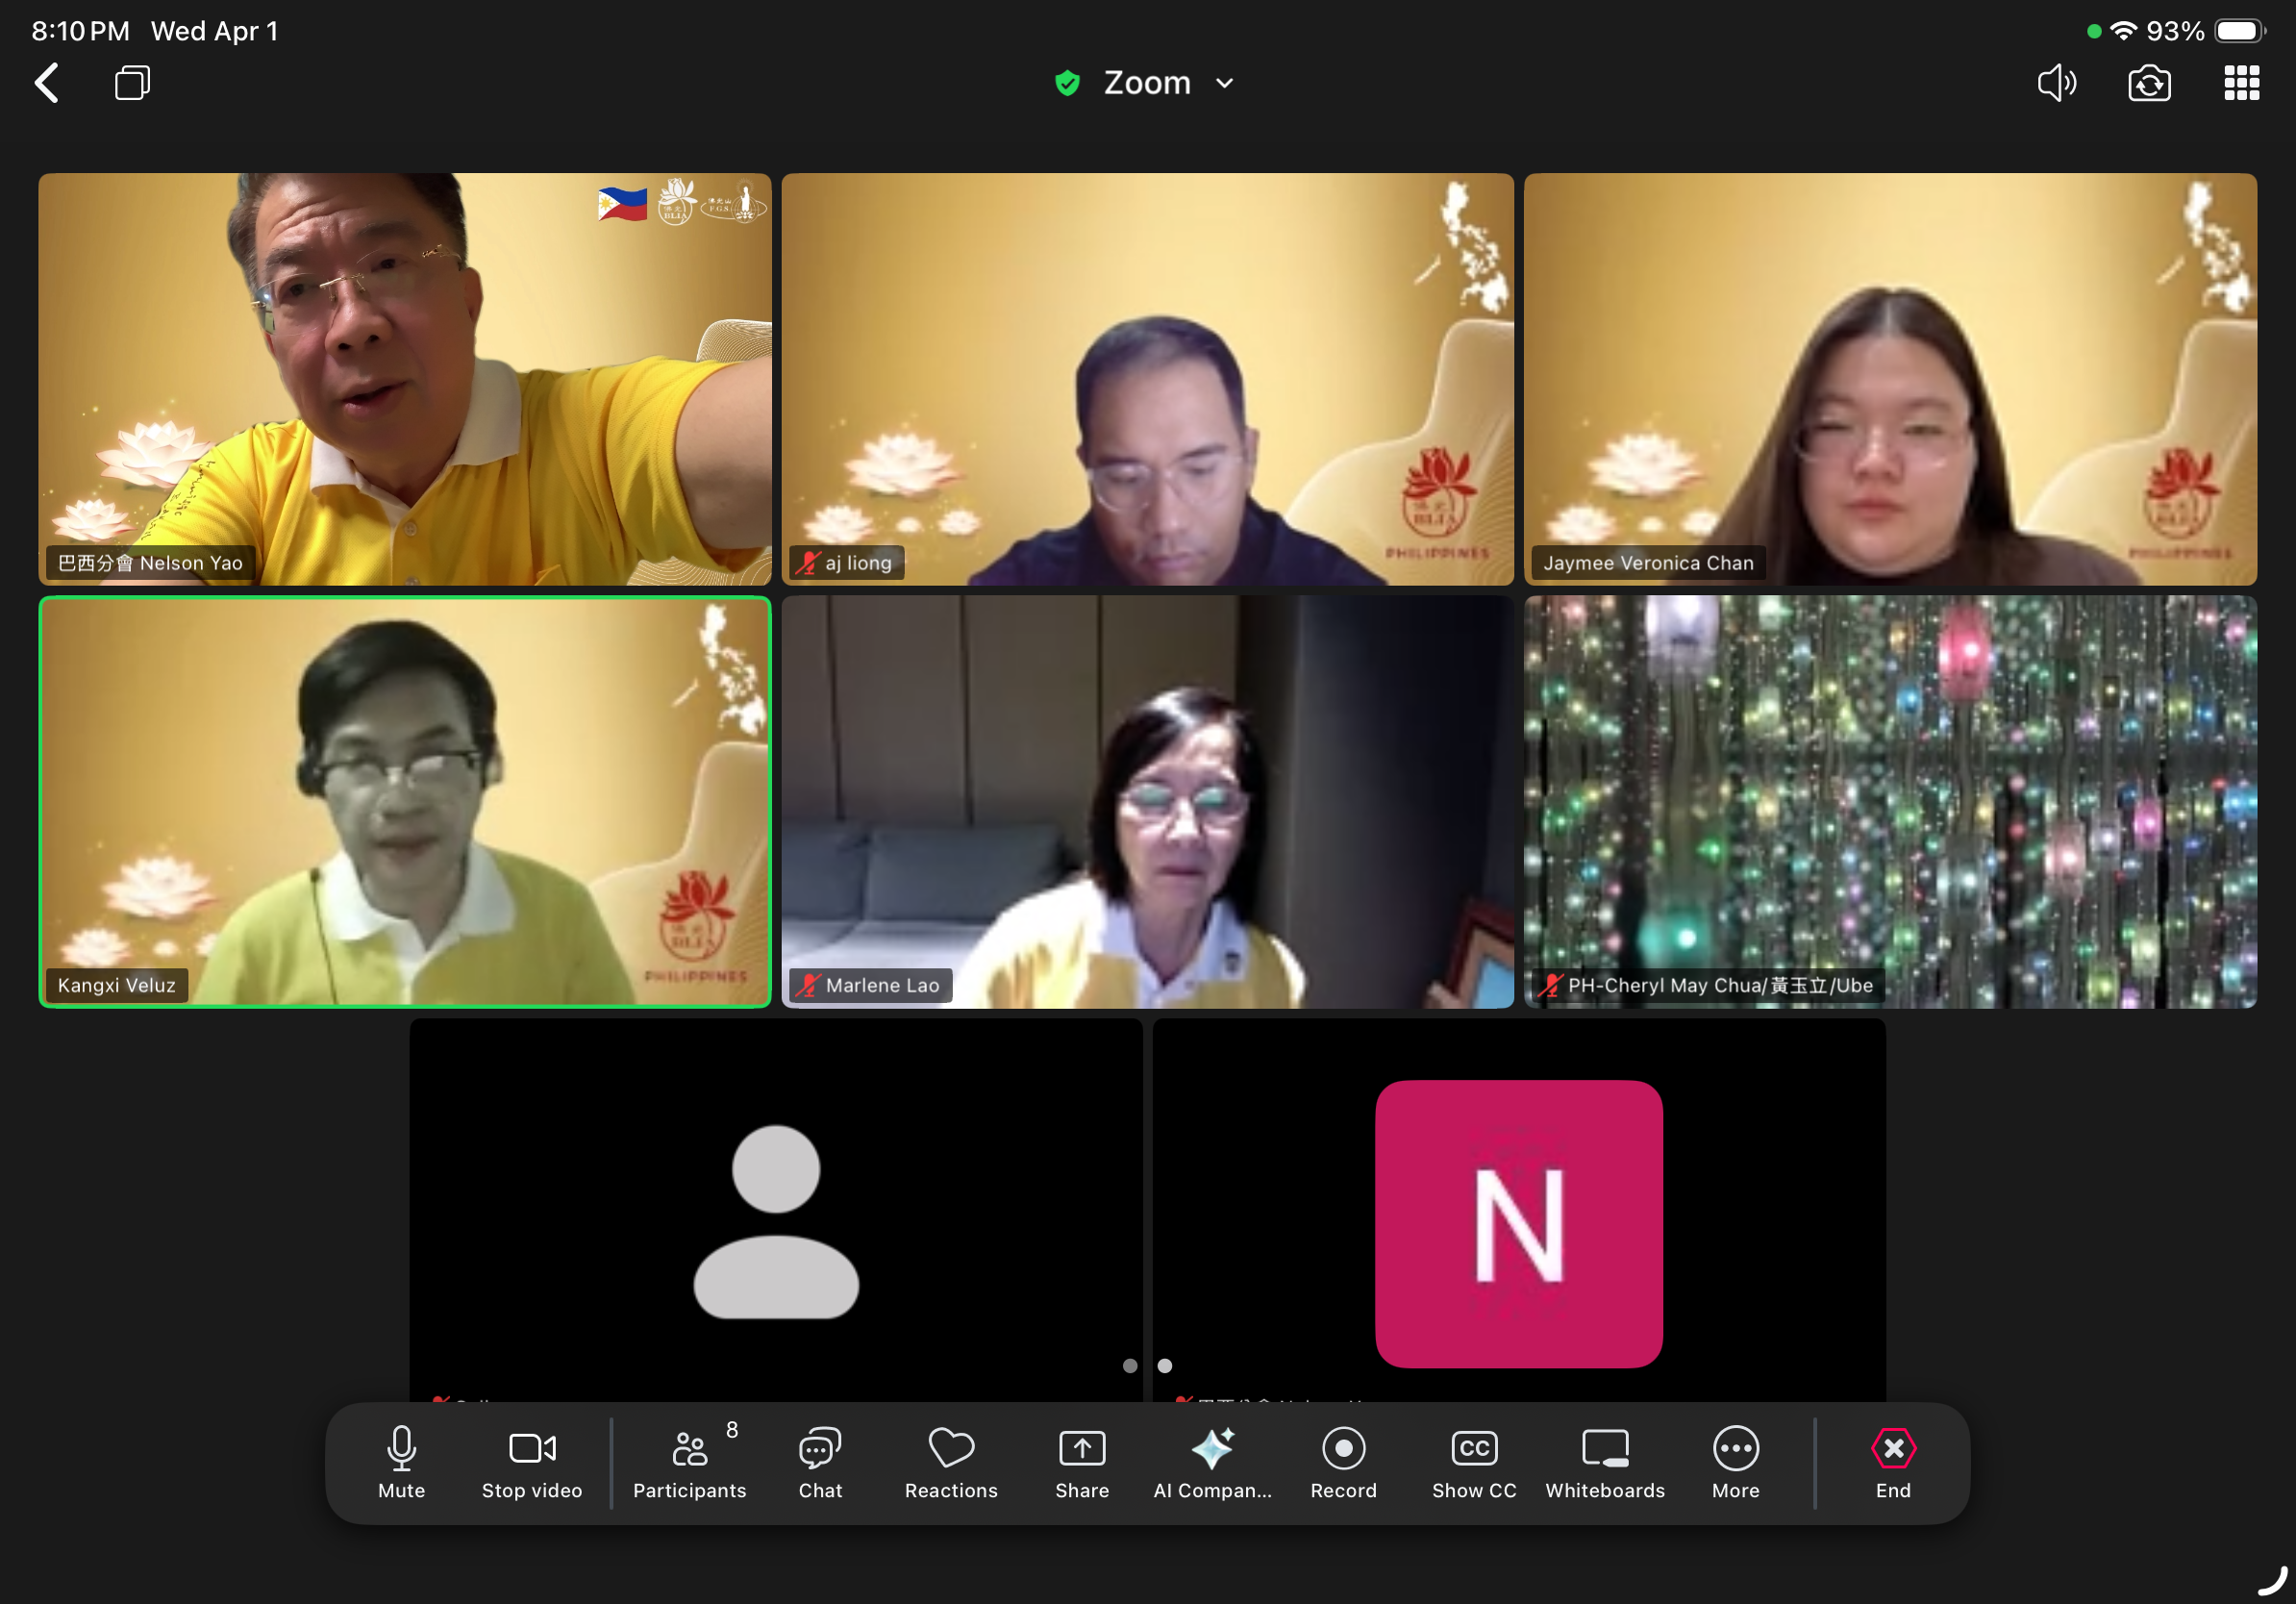Viewport: 2296px width, 1604px height.
Task: Open the Chat panel
Action: click(x=820, y=1461)
